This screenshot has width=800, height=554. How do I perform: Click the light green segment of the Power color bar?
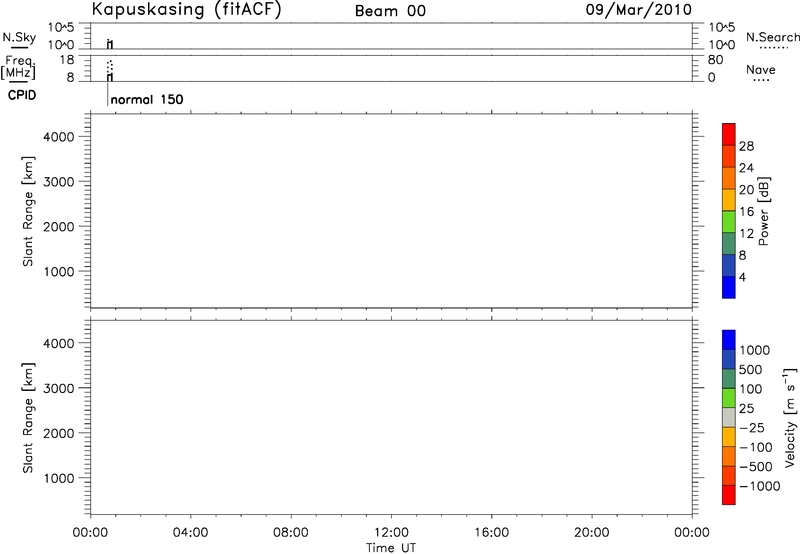pos(729,221)
